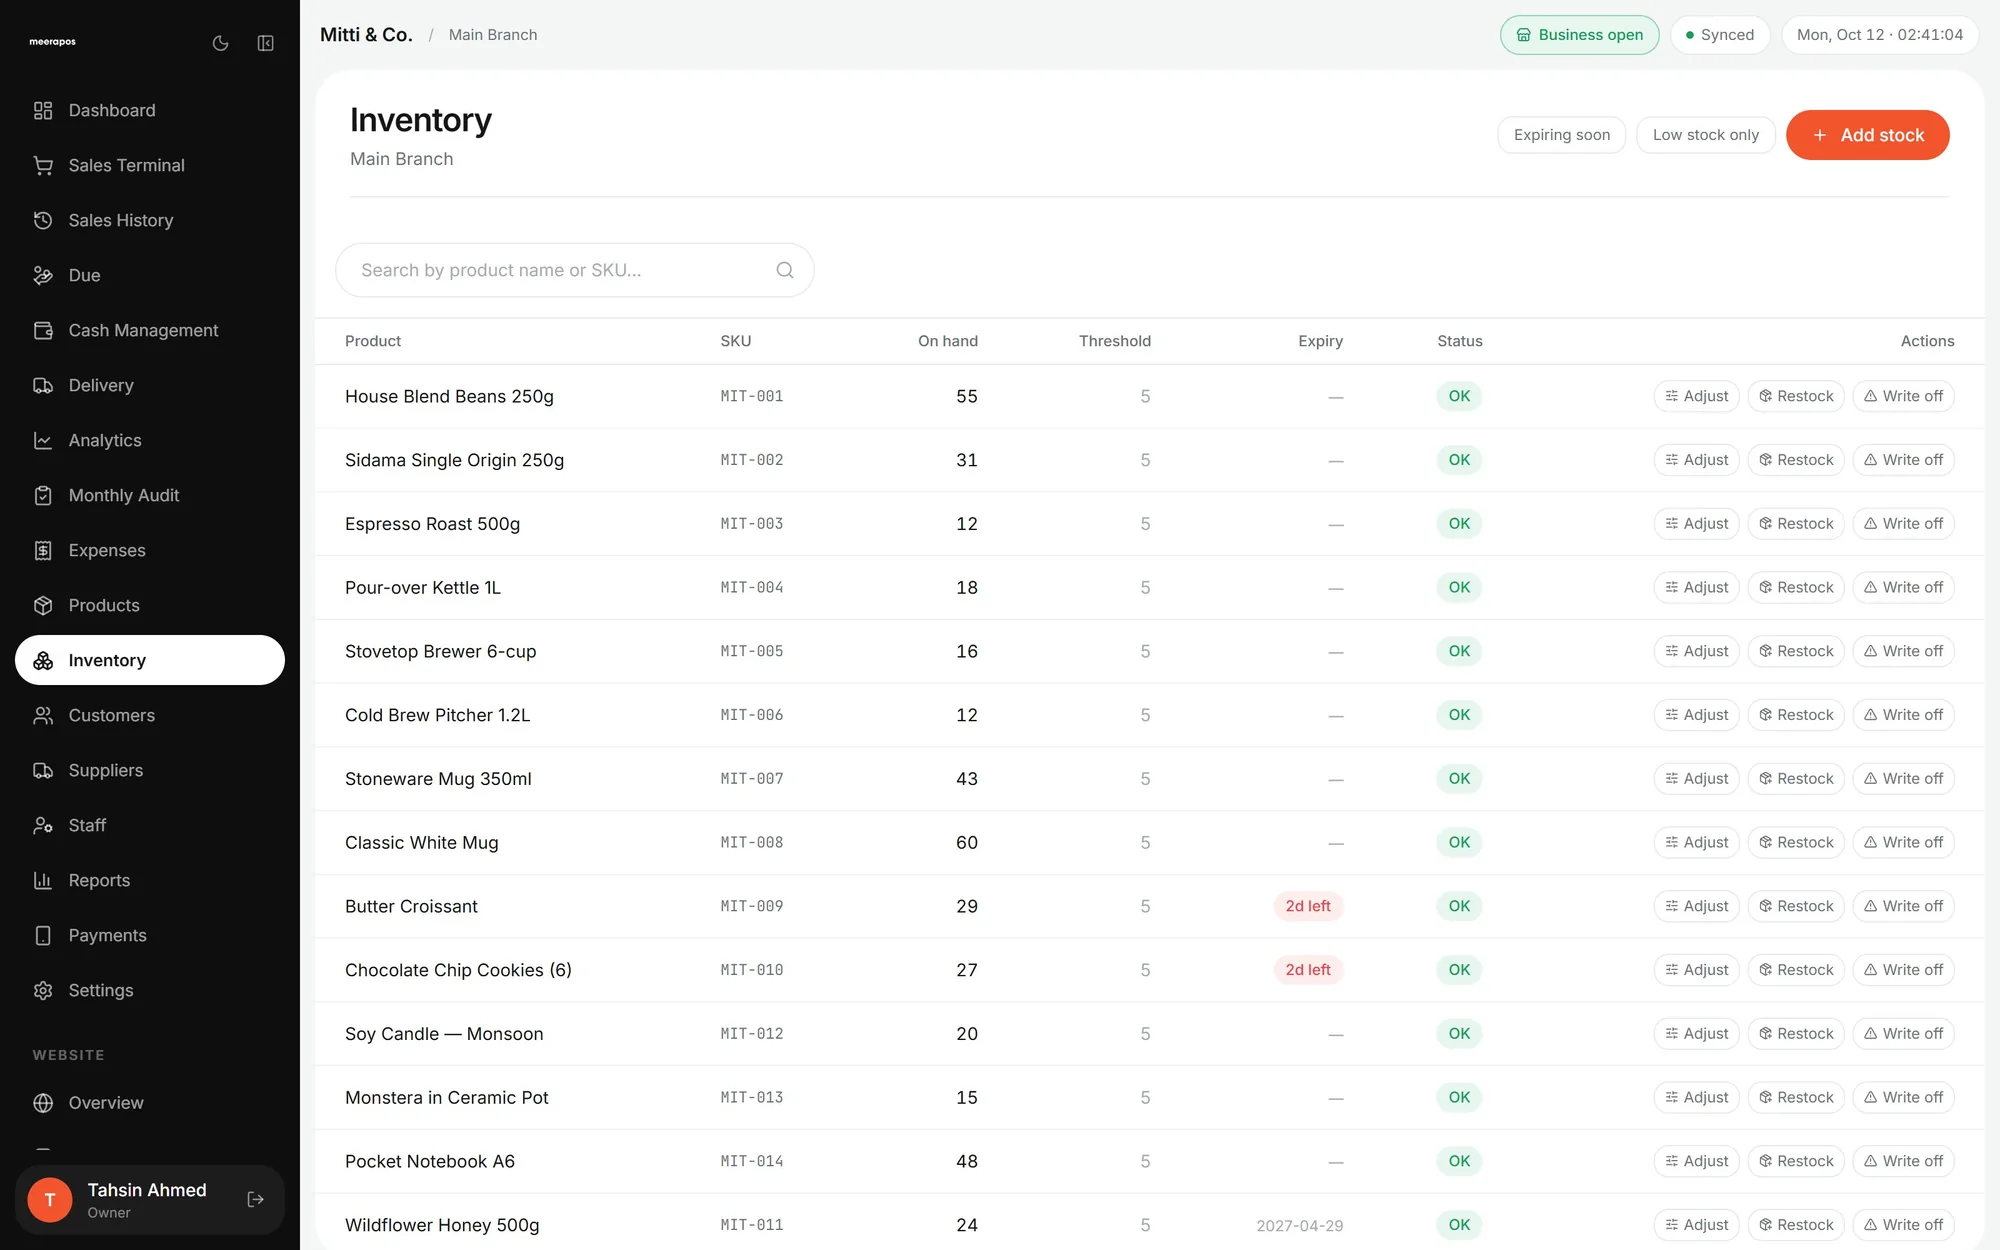Screen dimensions: 2000x1250
Task: Click the Cash Management wallet icon
Action: pos(43,330)
